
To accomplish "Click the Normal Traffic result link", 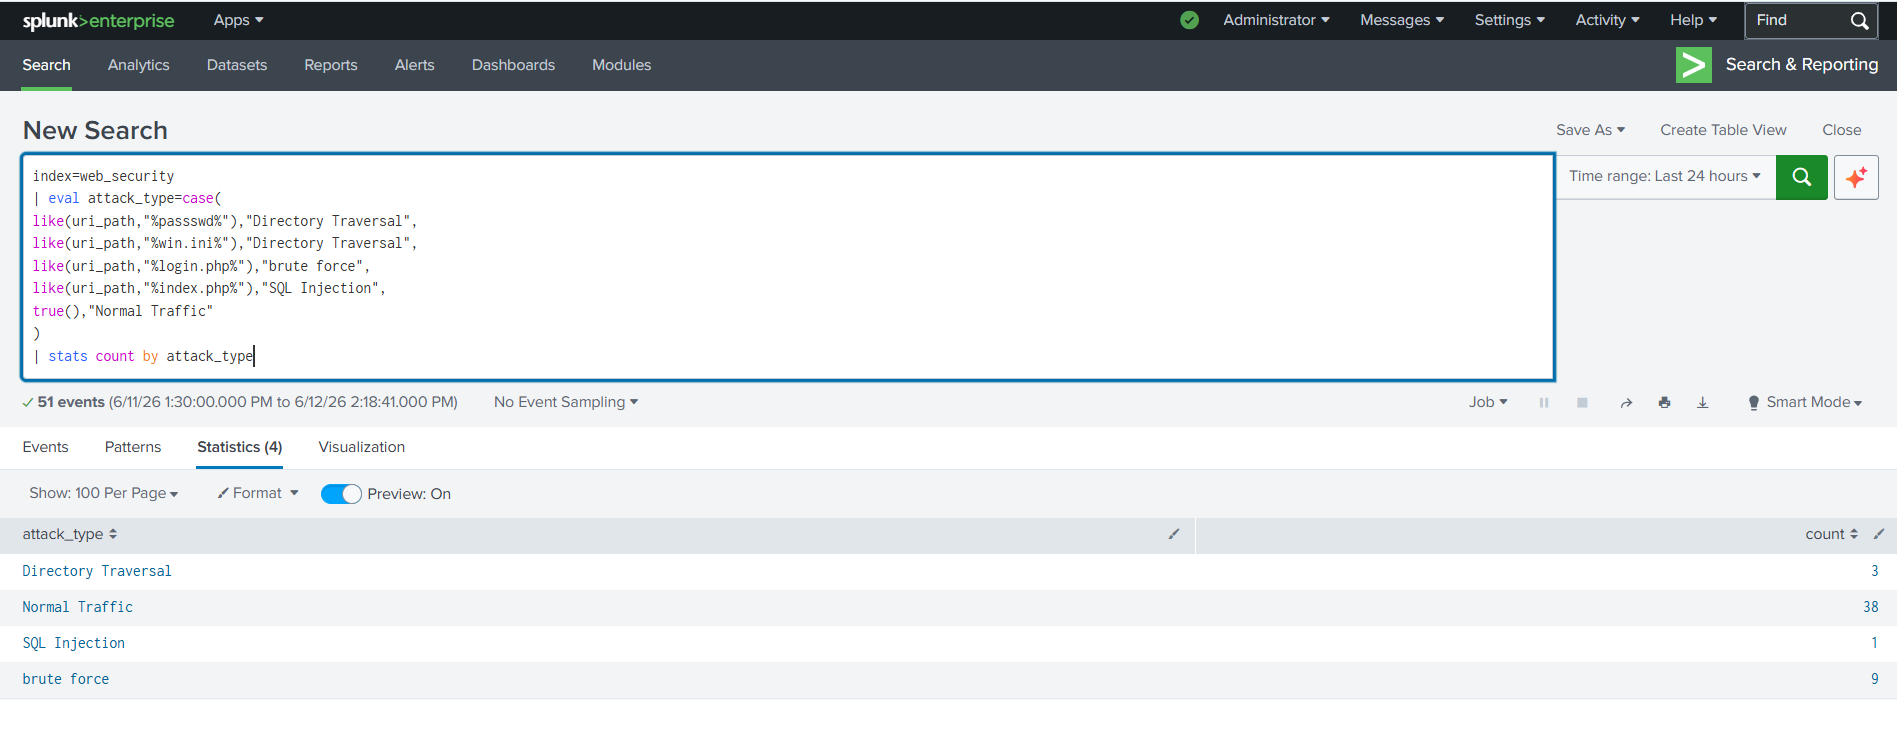I will (78, 607).
